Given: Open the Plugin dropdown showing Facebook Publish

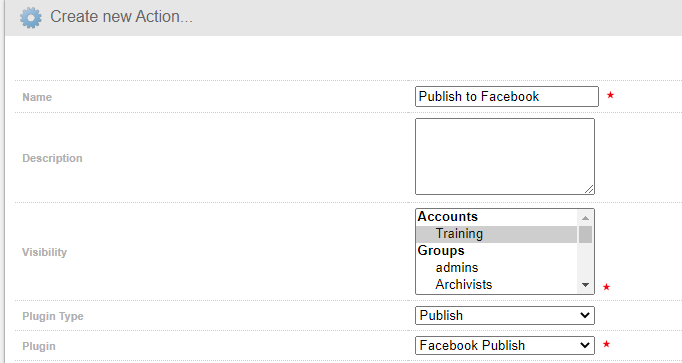Looking at the screenshot, I should 505,346.
